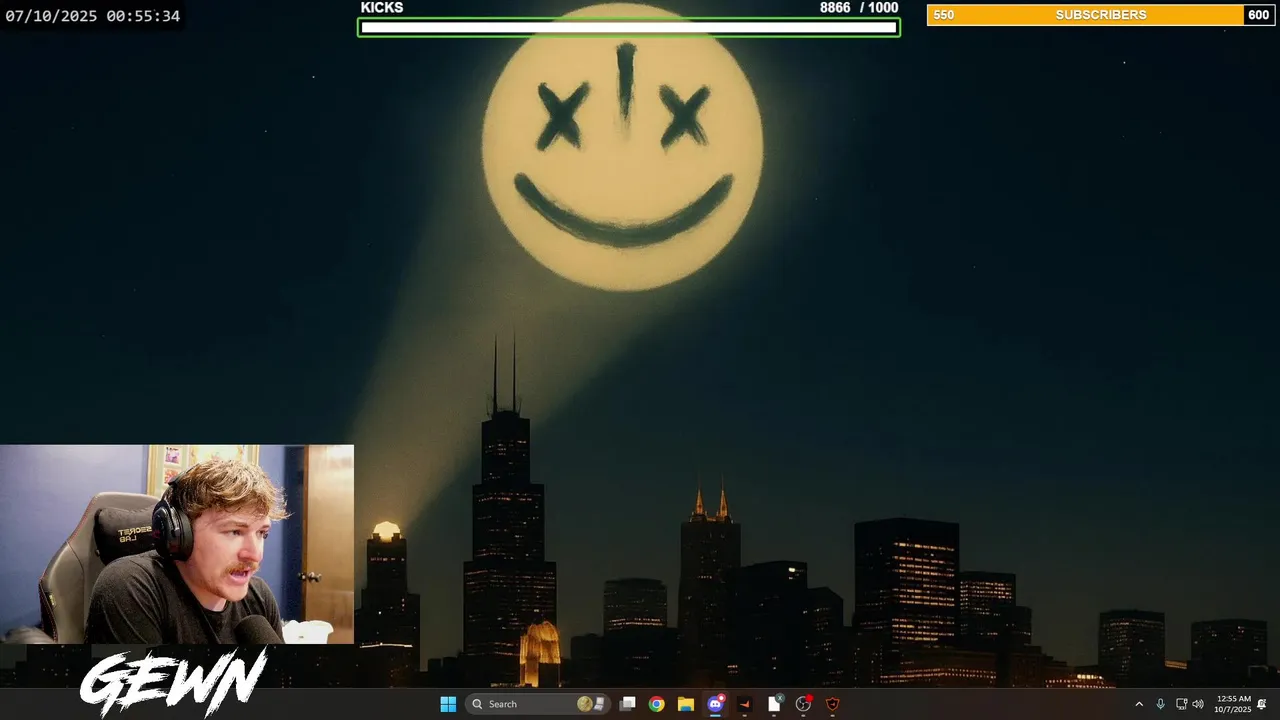Click the SUBSCRIBERS goal bar

(x=1100, y=15)
